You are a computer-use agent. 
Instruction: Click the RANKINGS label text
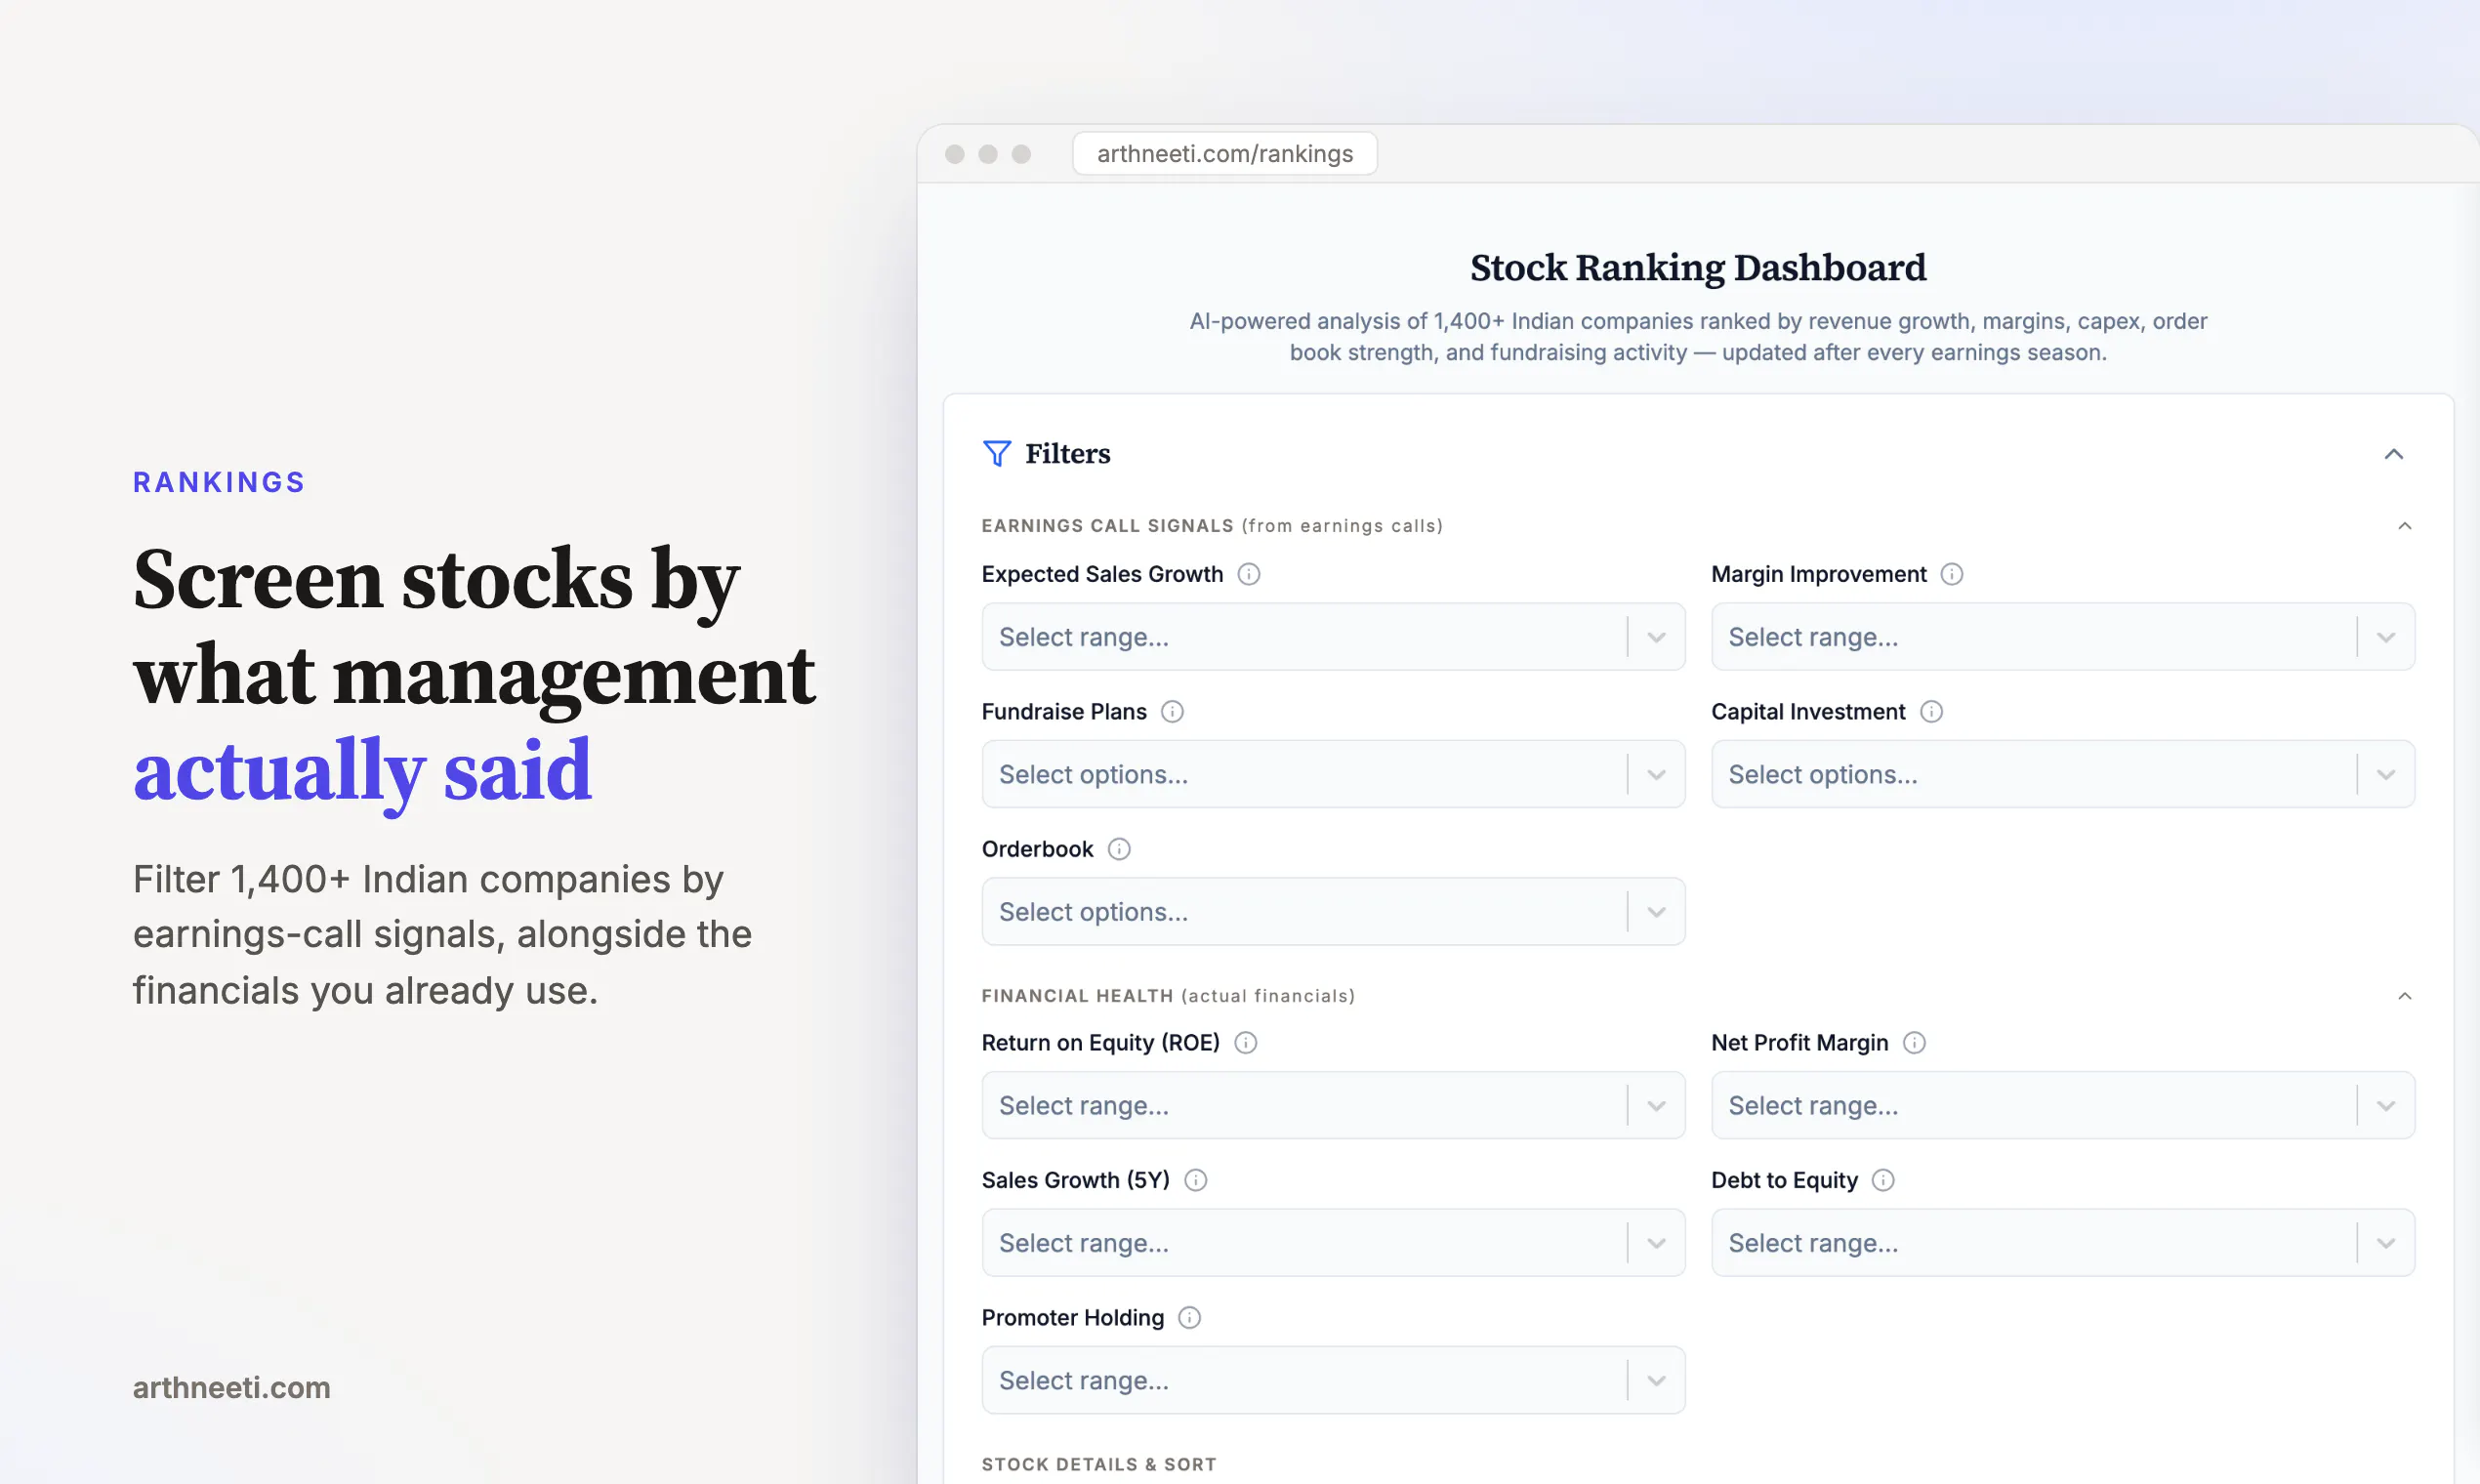click(x=219, y=482)
